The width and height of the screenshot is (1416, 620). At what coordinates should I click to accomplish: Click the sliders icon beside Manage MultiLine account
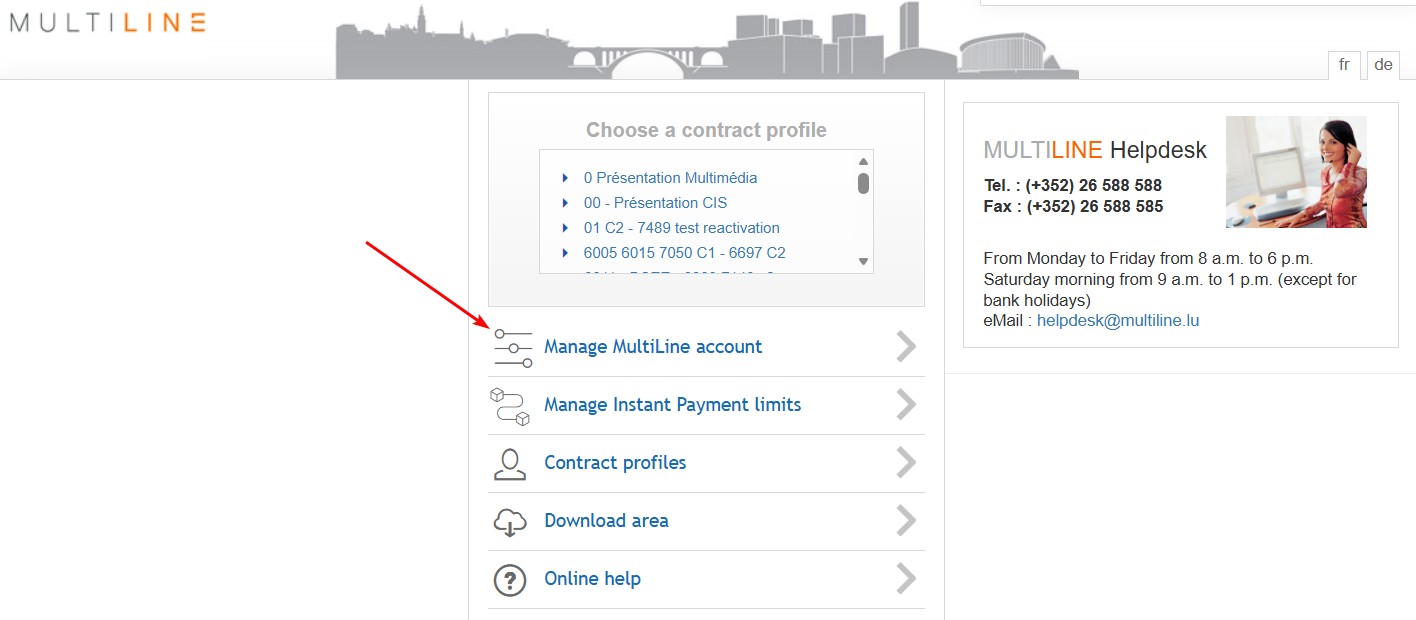pos(513,348)
